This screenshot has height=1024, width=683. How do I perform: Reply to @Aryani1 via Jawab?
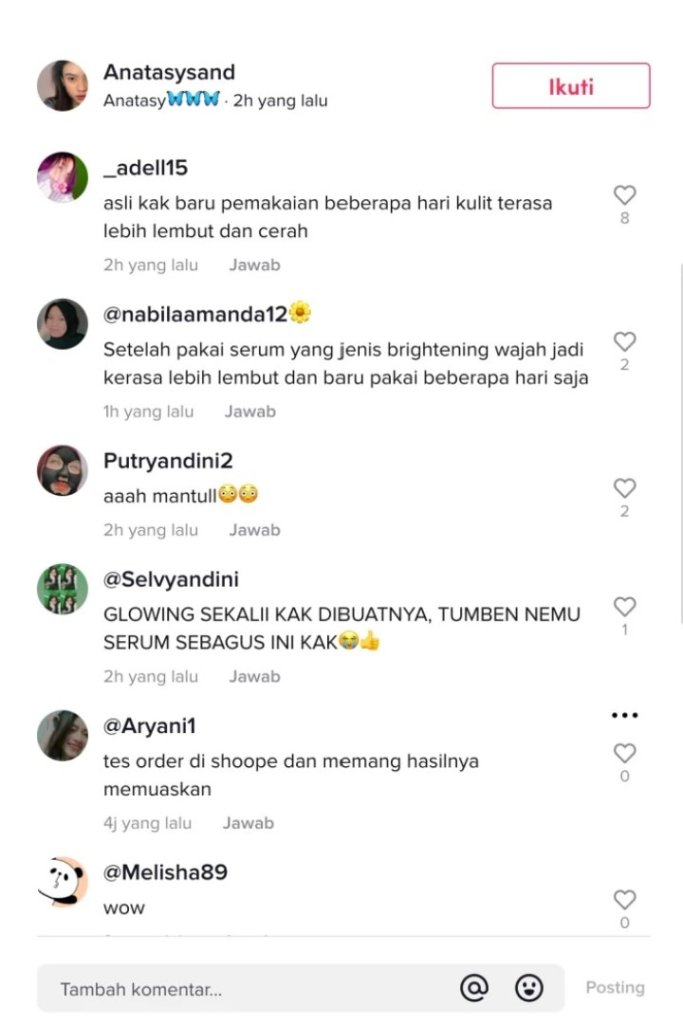pyautogui.click(x=248, y=823)
